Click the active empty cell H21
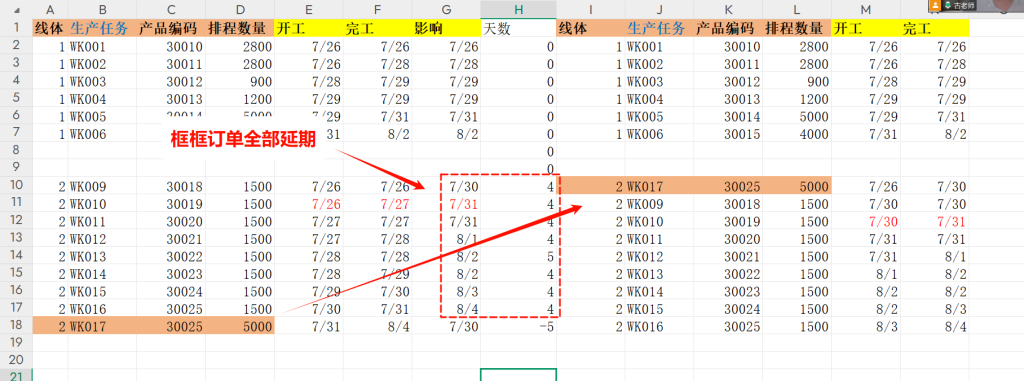This screenshot has height=381, width=1024. [x=518, y=375]
